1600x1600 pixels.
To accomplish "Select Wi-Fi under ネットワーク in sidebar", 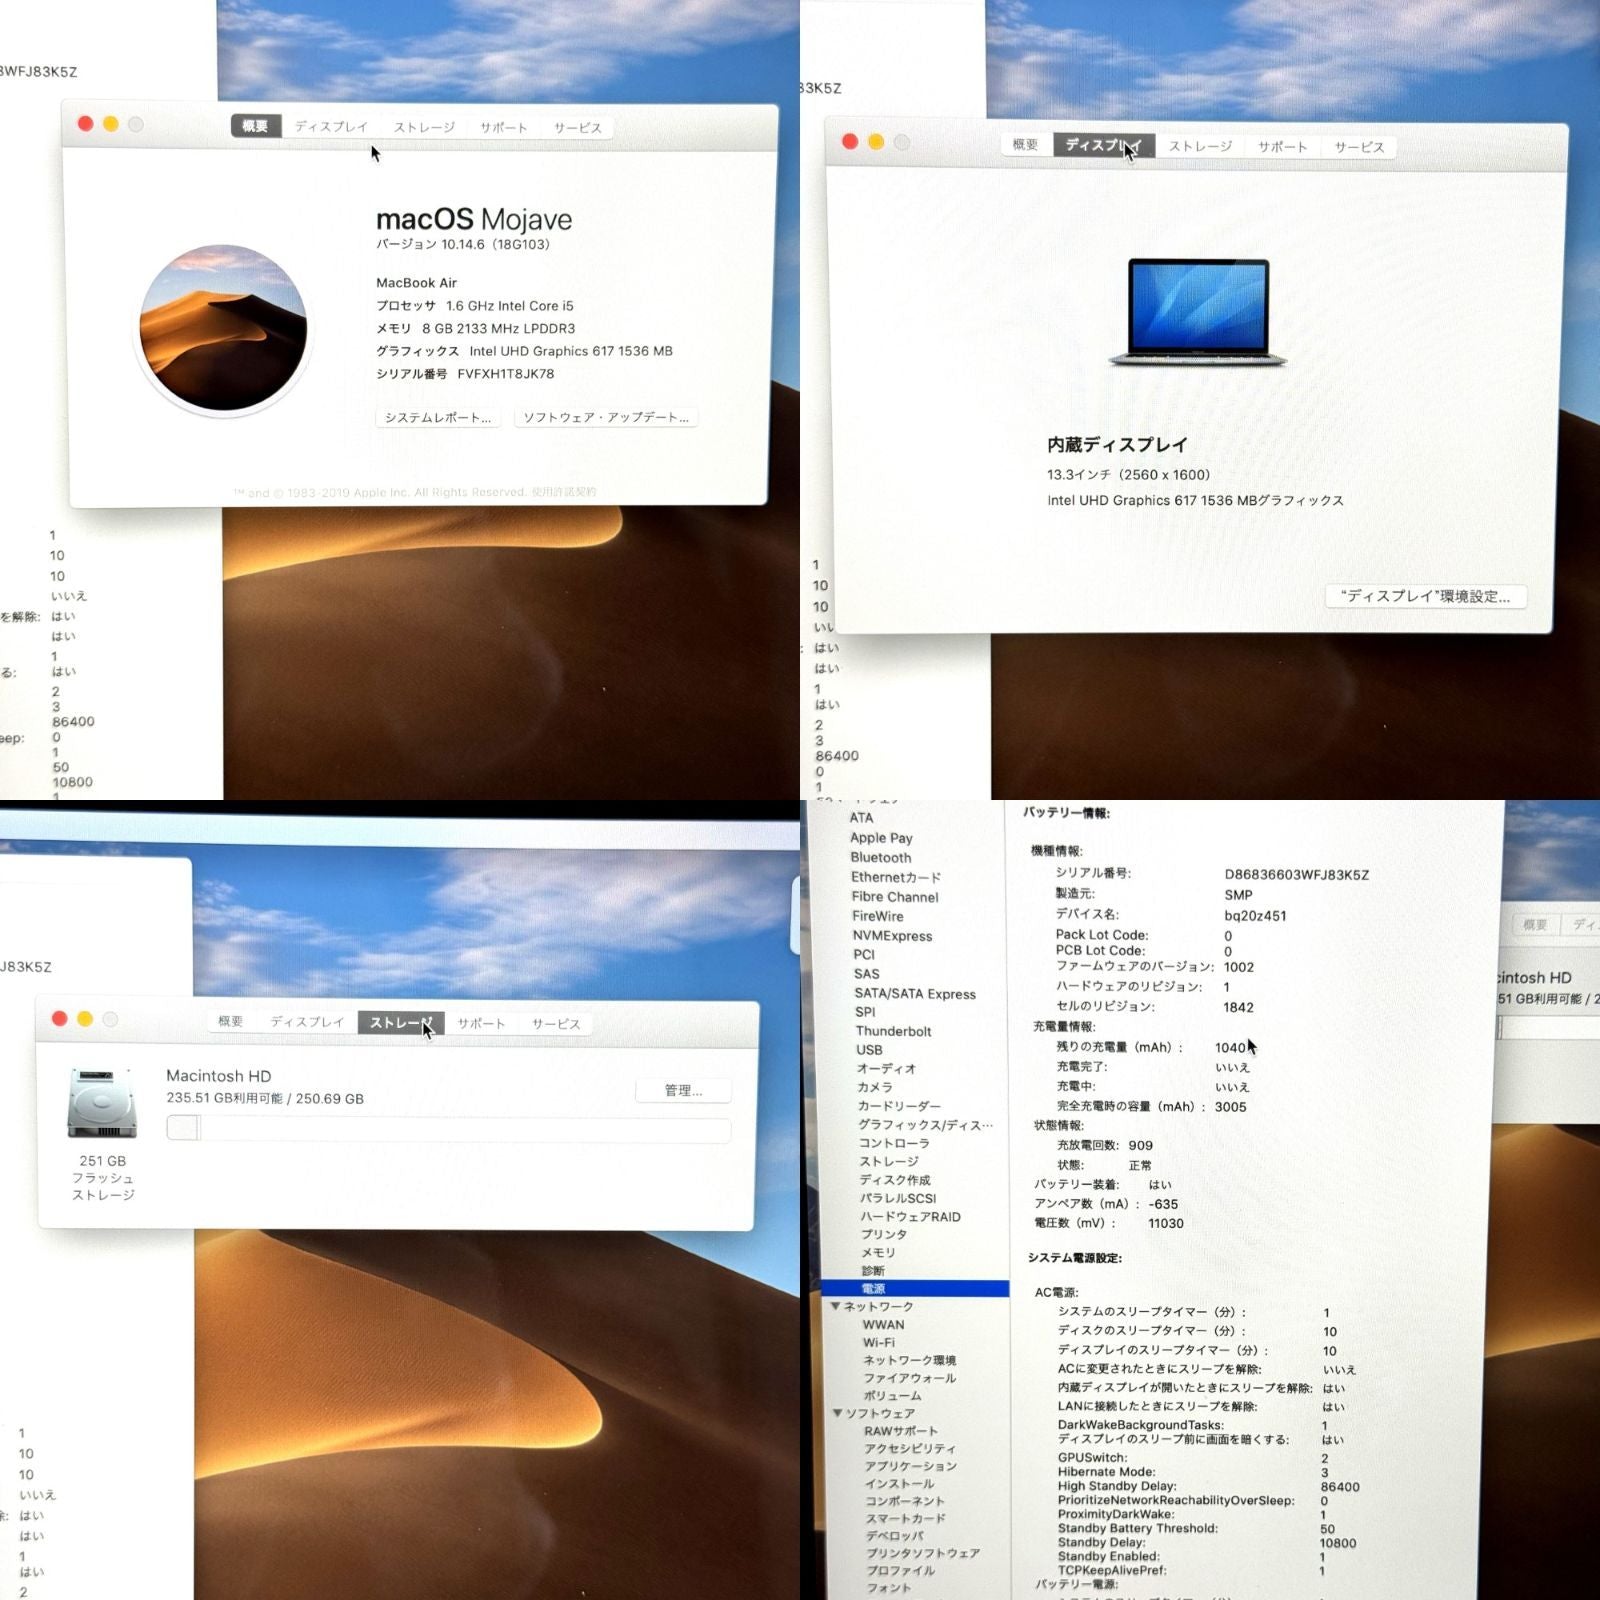I will coord(879,1343).
